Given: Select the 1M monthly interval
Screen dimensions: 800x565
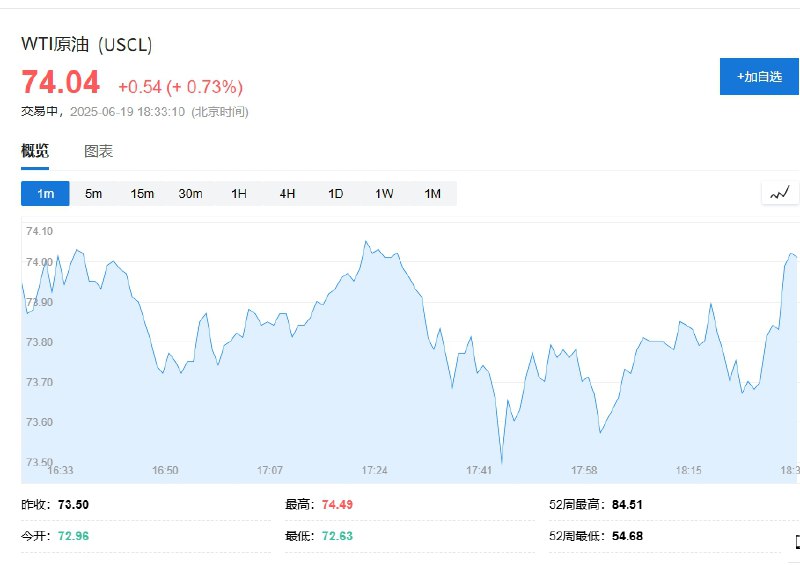Looking at the screenshot, I should click(433, 193).
